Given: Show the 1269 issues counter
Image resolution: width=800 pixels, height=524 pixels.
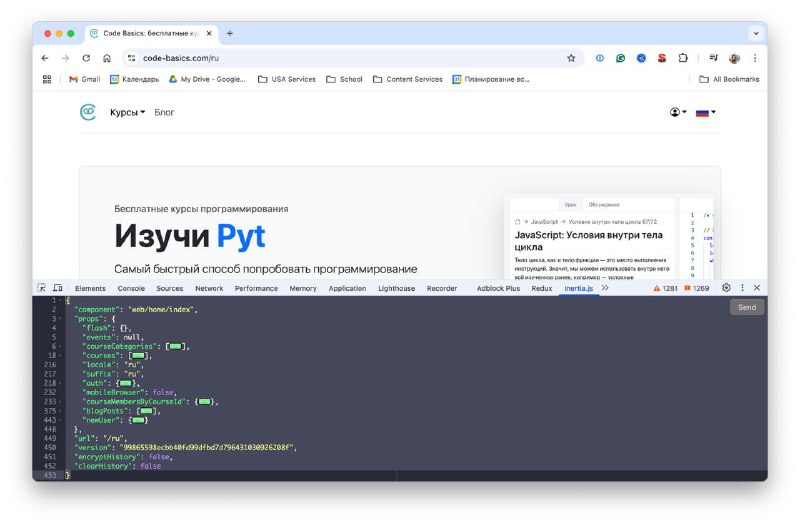Looking at the screenshot, I should [696, 288].
